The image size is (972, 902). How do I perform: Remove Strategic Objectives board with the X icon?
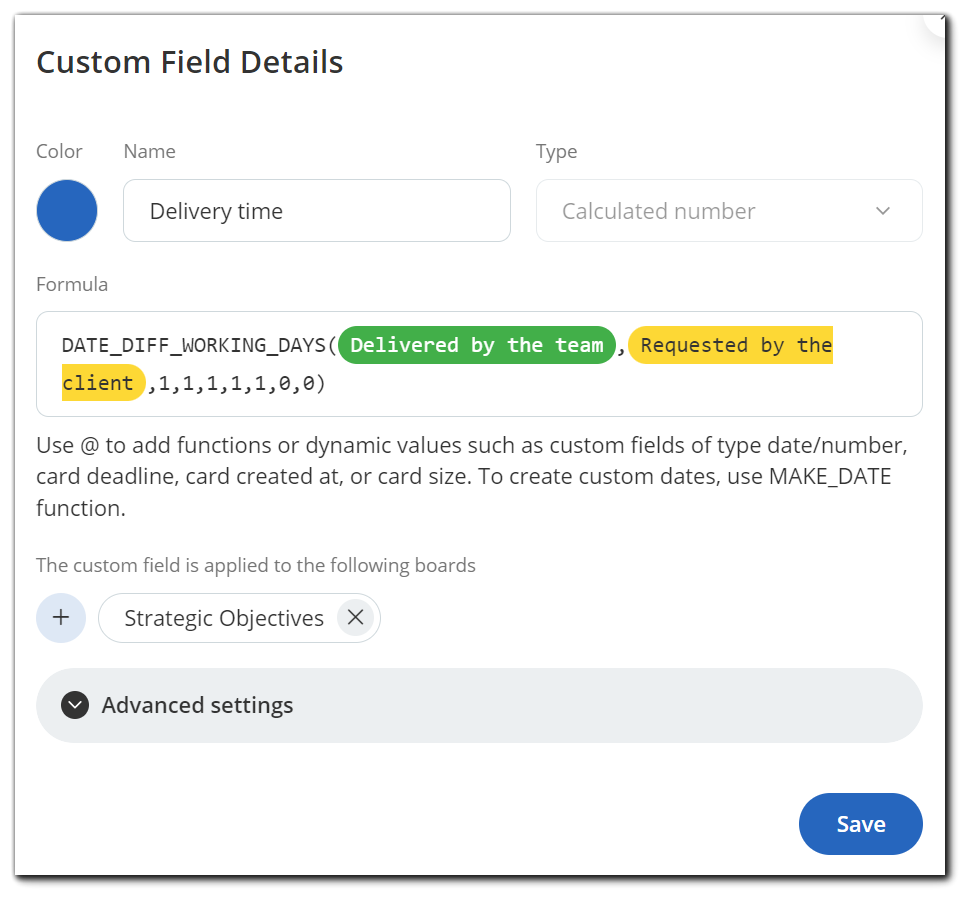pos(355,617)
